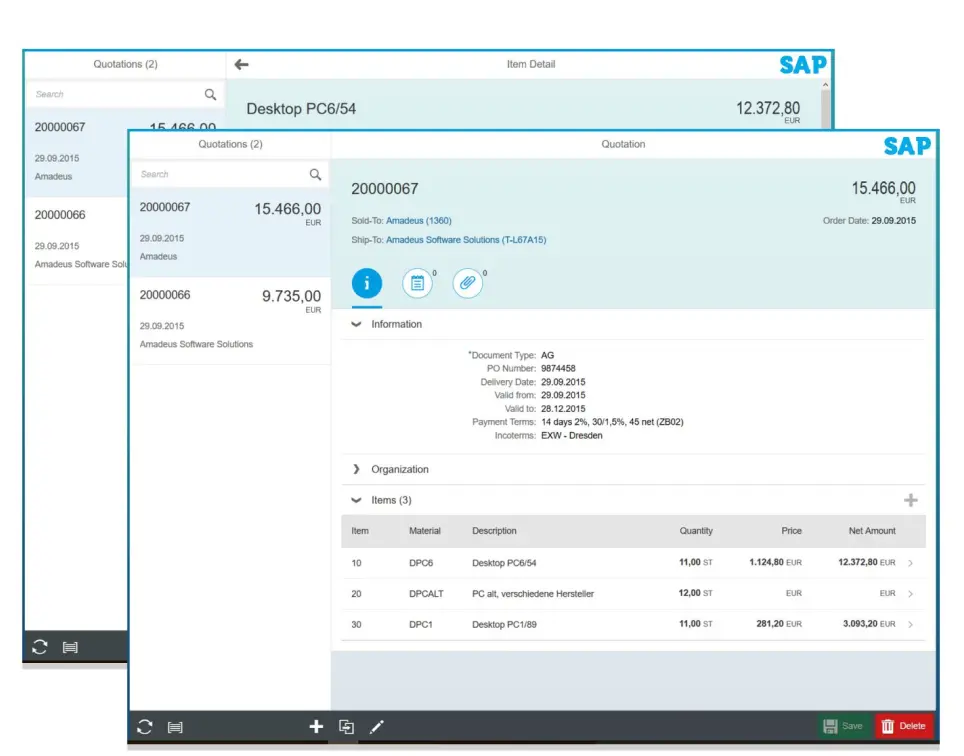
Task: Click the Material column header
Action: click(x=425, y=531)
